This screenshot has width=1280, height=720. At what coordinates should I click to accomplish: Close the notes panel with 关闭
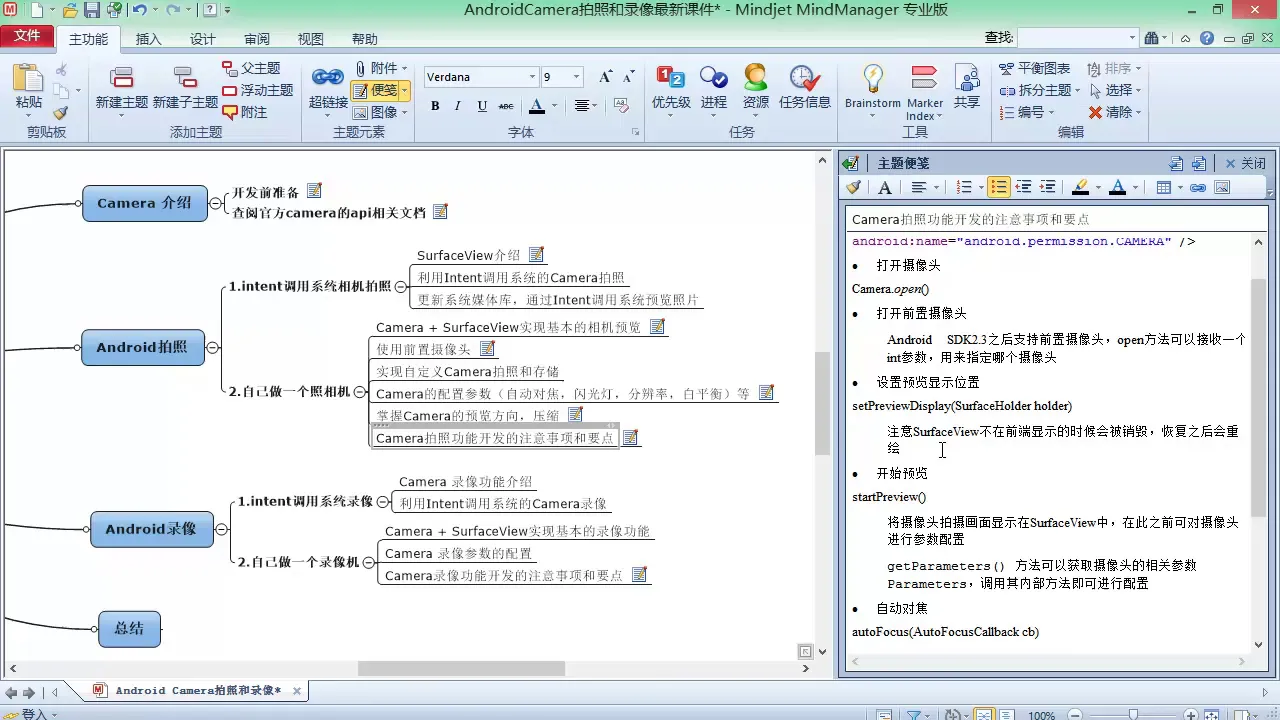point(1245,163)
